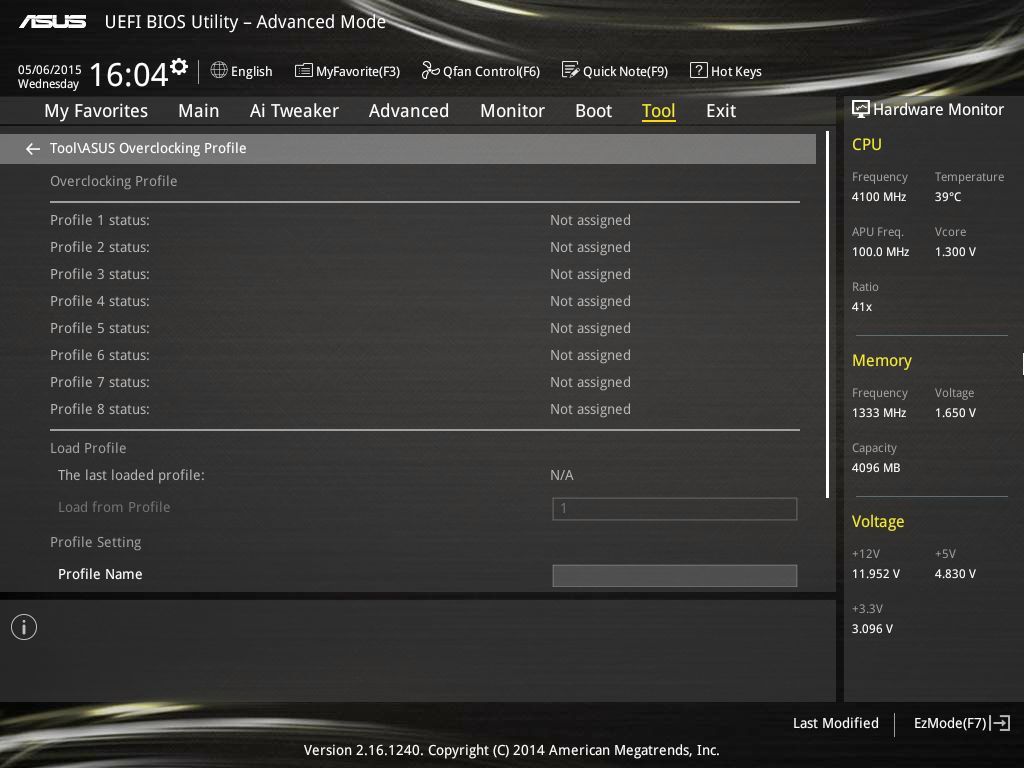Show the Hot Keys text label
The image size is (1024, 768).
(736, 71)
